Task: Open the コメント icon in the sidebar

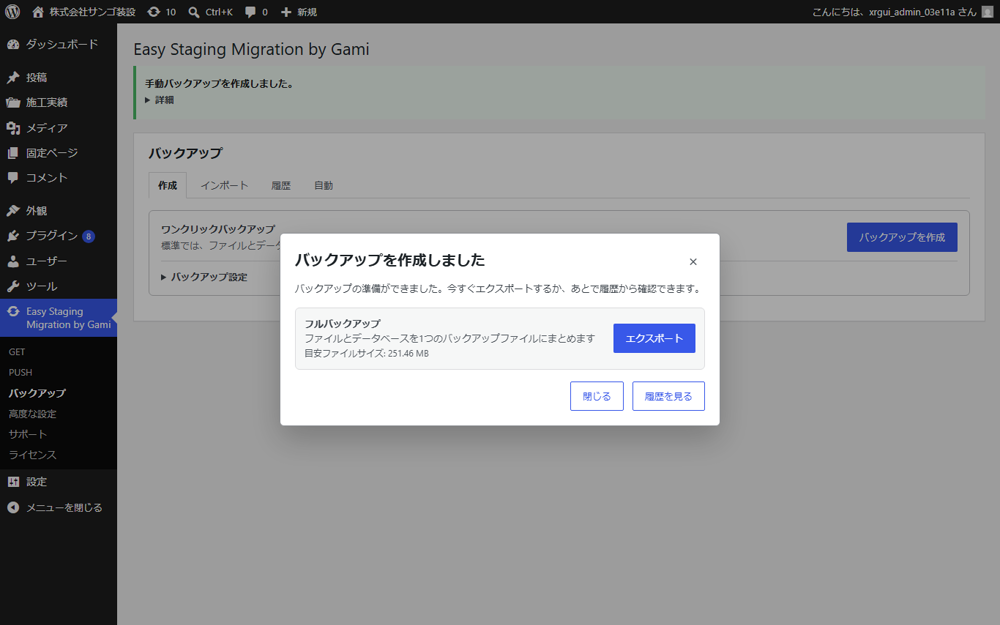Action: tap(13, 178)
